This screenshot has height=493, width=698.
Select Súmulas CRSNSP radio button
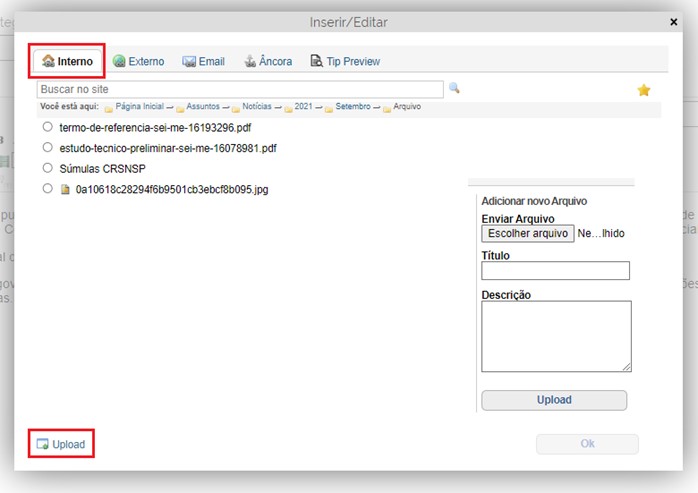tap(48, 168)
